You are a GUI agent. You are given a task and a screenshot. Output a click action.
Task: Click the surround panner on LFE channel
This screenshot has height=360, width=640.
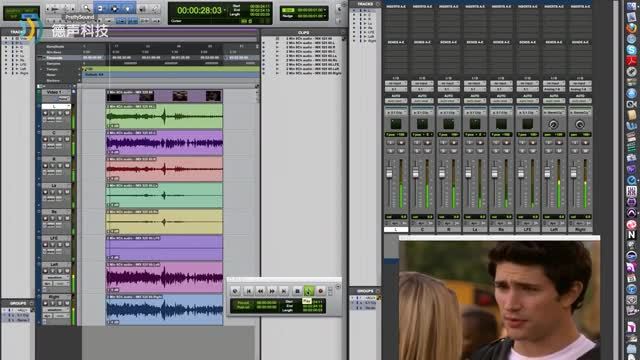tap(527, 124)
